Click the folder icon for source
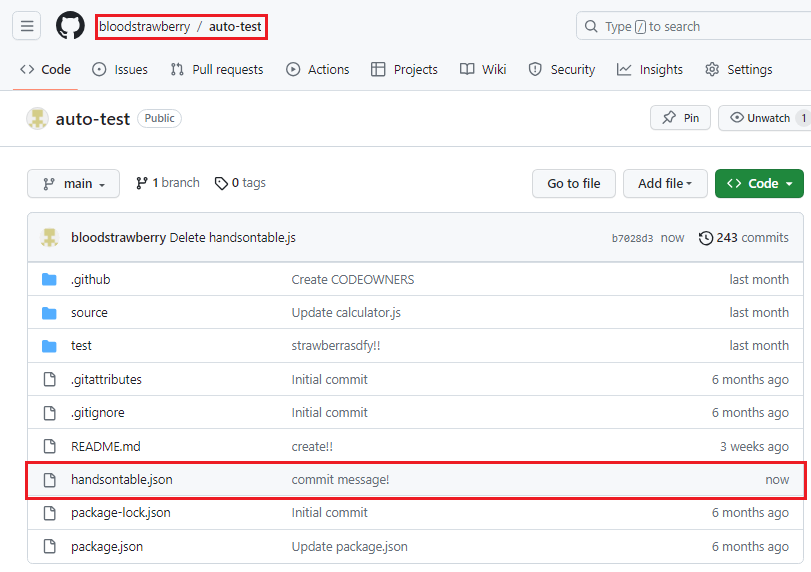 click(x=49, y=313)
